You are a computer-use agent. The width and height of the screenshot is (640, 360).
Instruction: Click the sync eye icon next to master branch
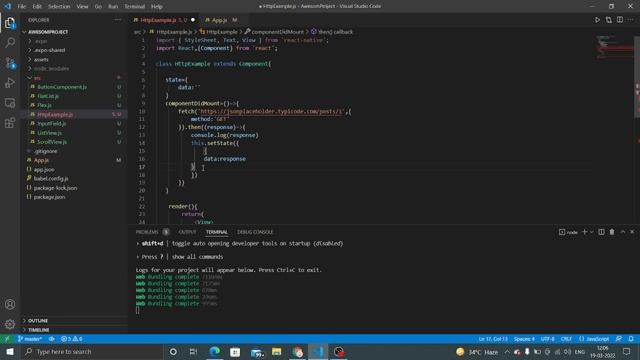click(51, 339)
